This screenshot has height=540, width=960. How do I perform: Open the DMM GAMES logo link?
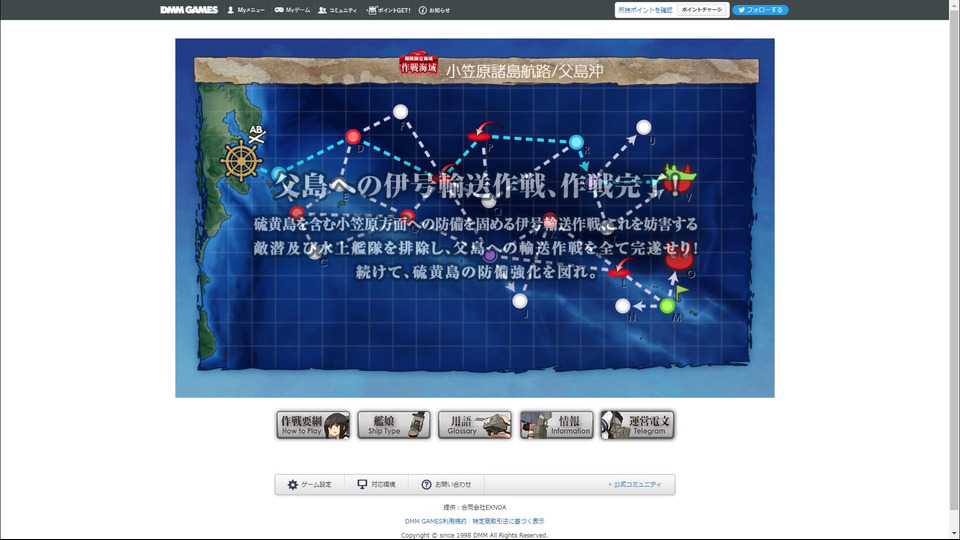tap(189, 10)
